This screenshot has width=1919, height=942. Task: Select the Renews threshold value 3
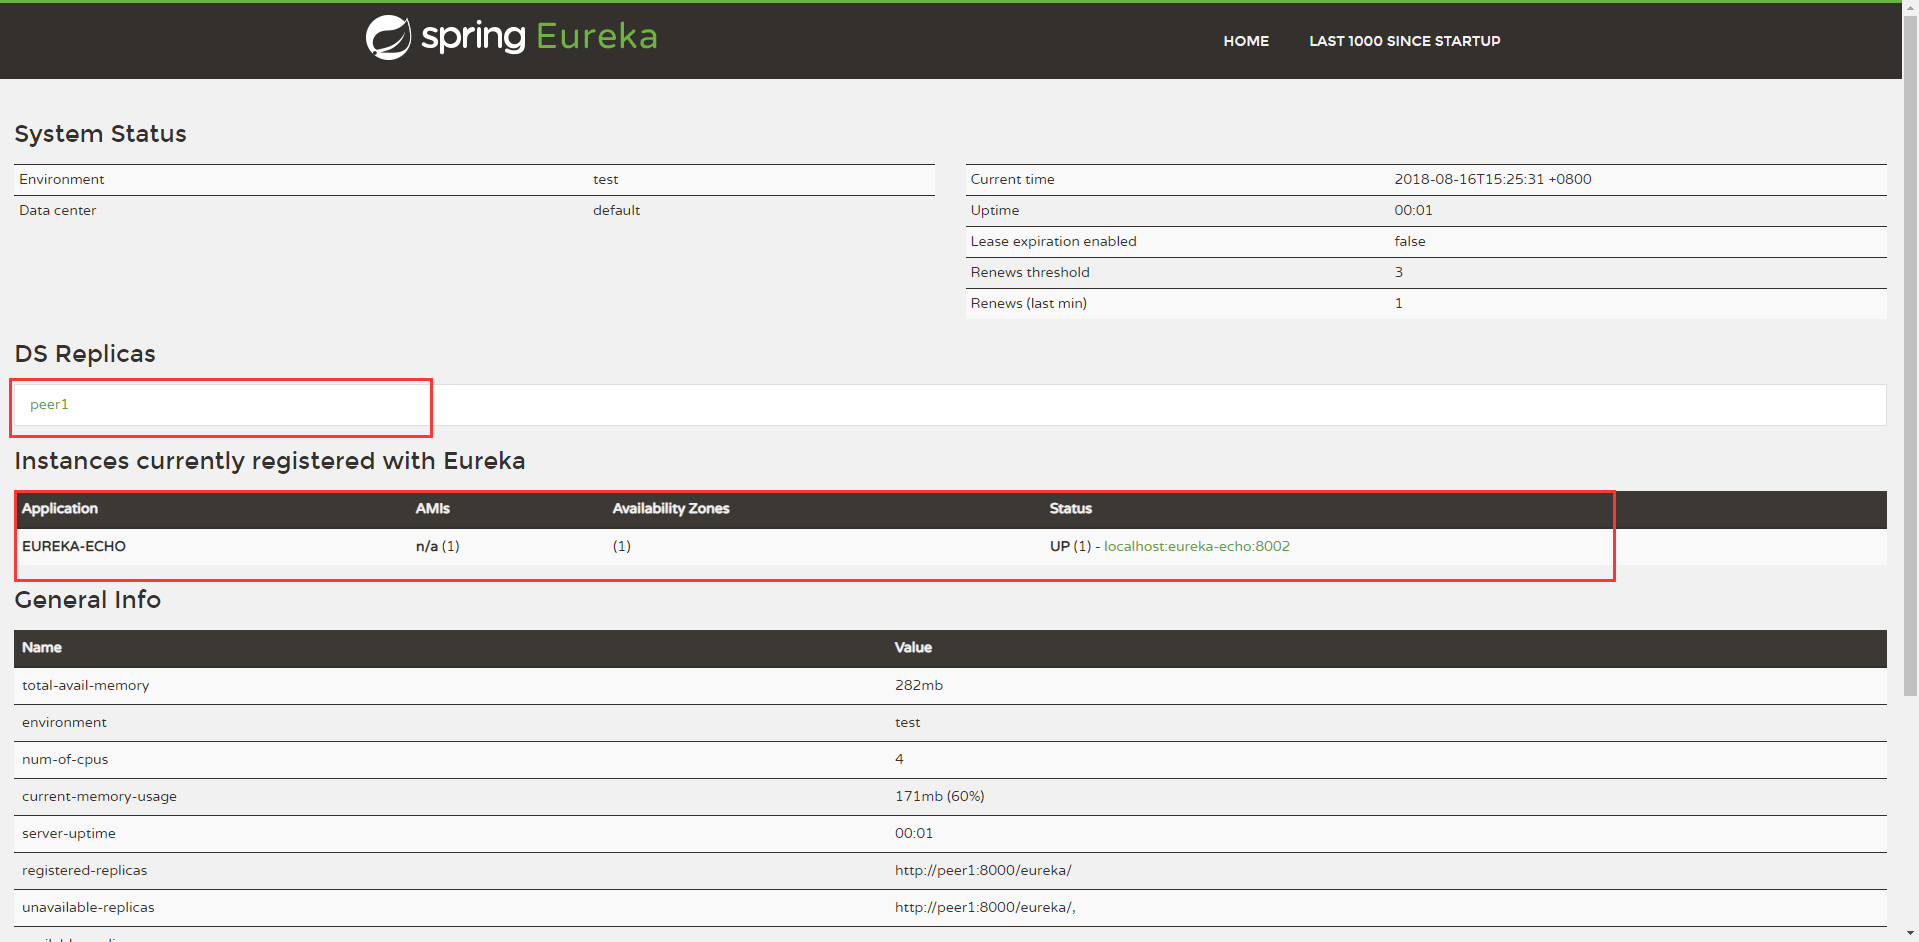1399,272
